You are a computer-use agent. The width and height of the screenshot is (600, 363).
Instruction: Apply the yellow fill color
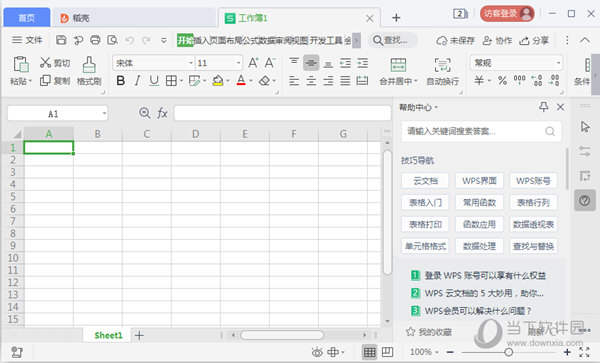pyautogui.click(x=218, y=81)
